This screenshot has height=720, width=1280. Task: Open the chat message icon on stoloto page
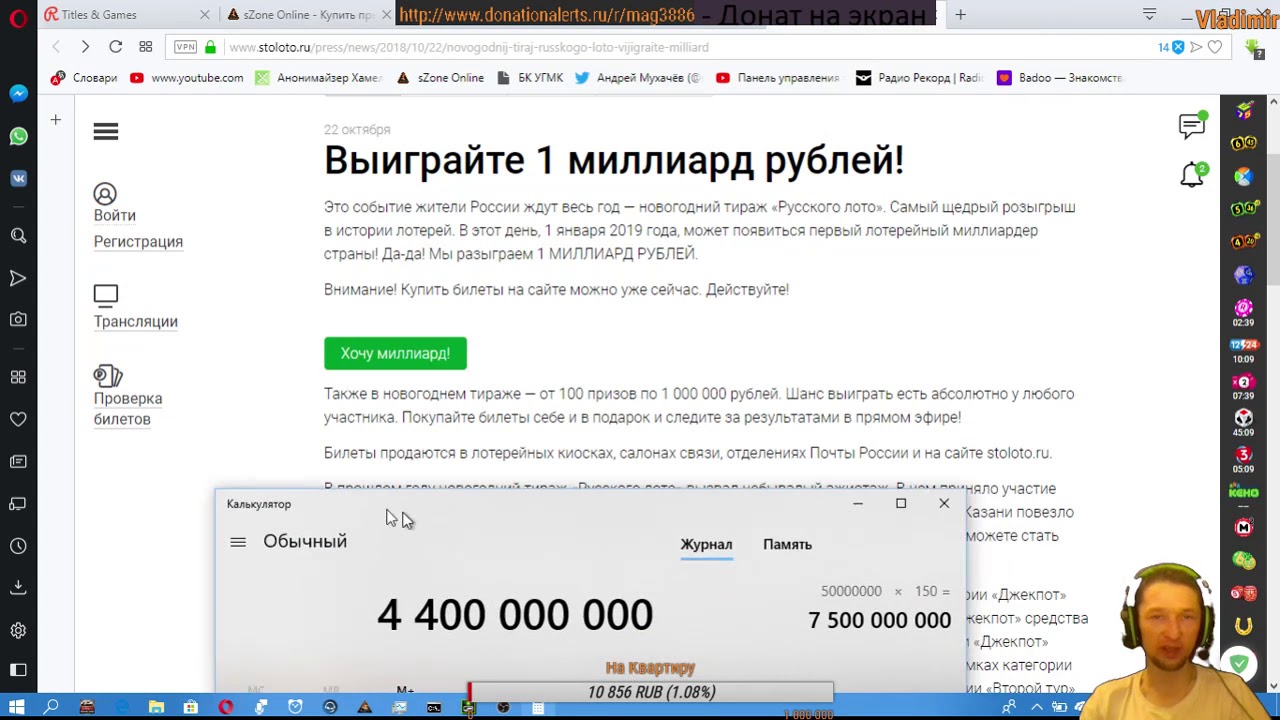[x=1192, y=125]
